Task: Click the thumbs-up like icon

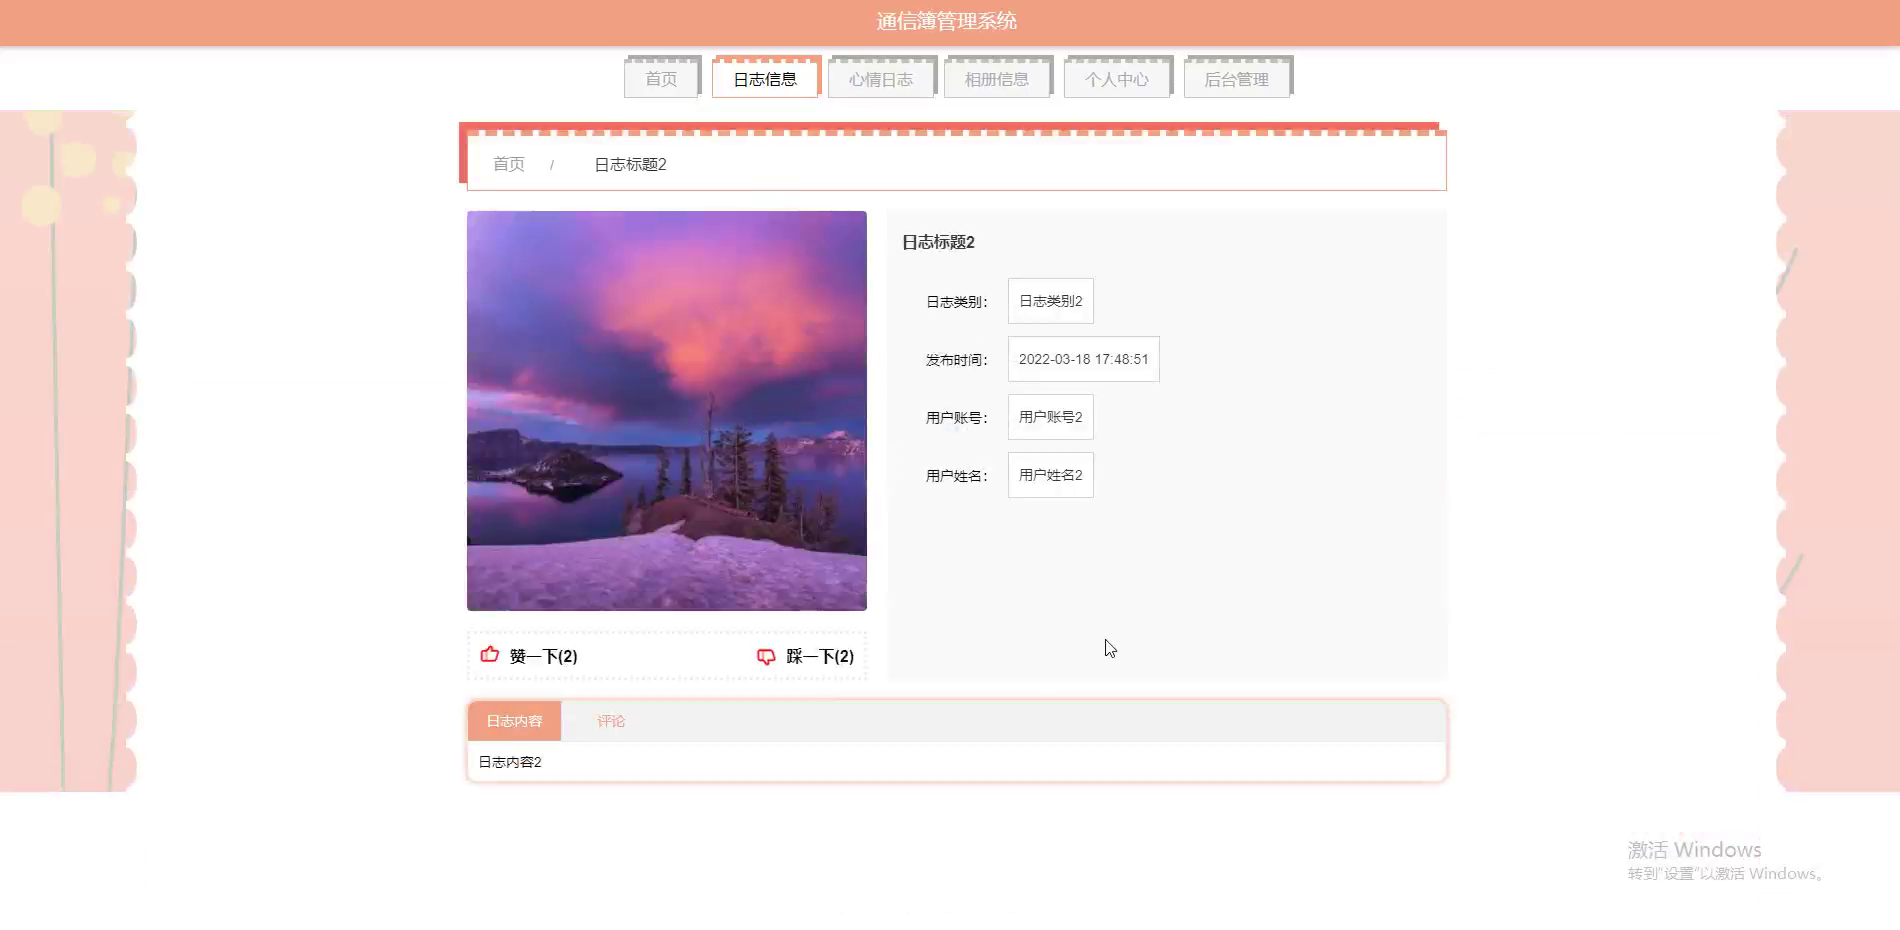Action: pyautogui.click(x=490, y=655)
